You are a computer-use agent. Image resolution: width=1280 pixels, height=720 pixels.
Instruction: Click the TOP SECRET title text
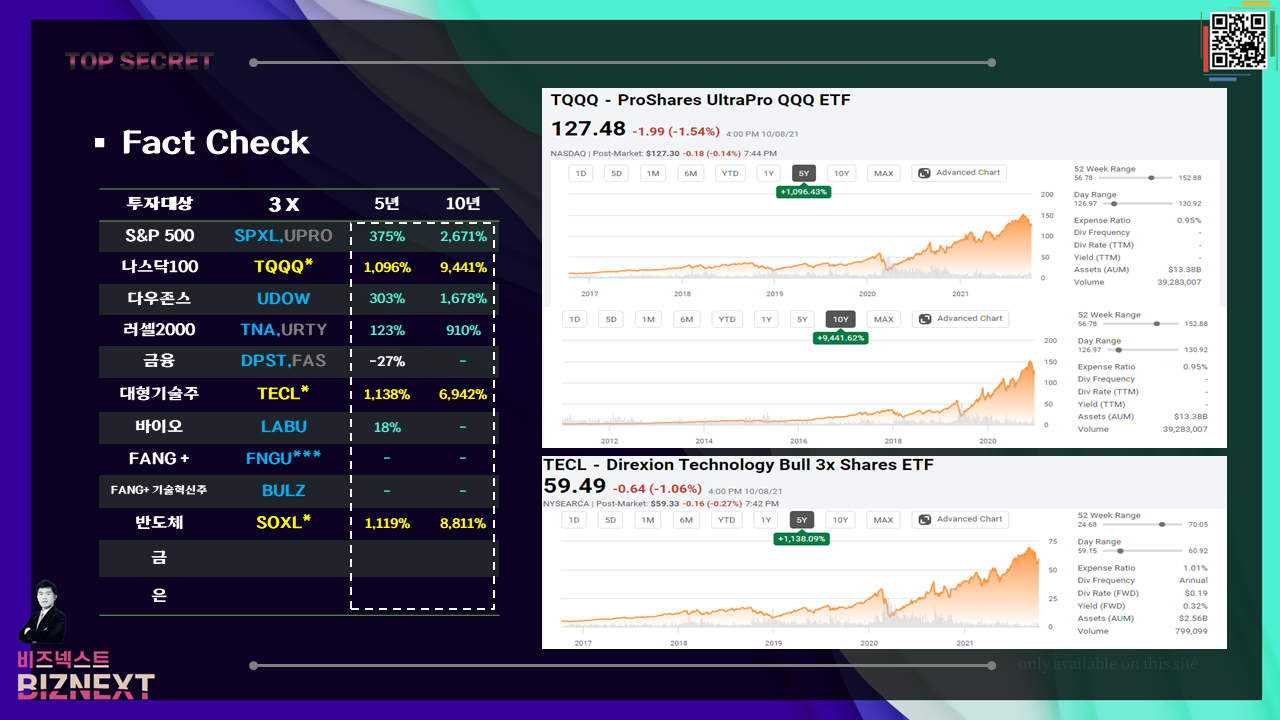click(x=139, y=61)
